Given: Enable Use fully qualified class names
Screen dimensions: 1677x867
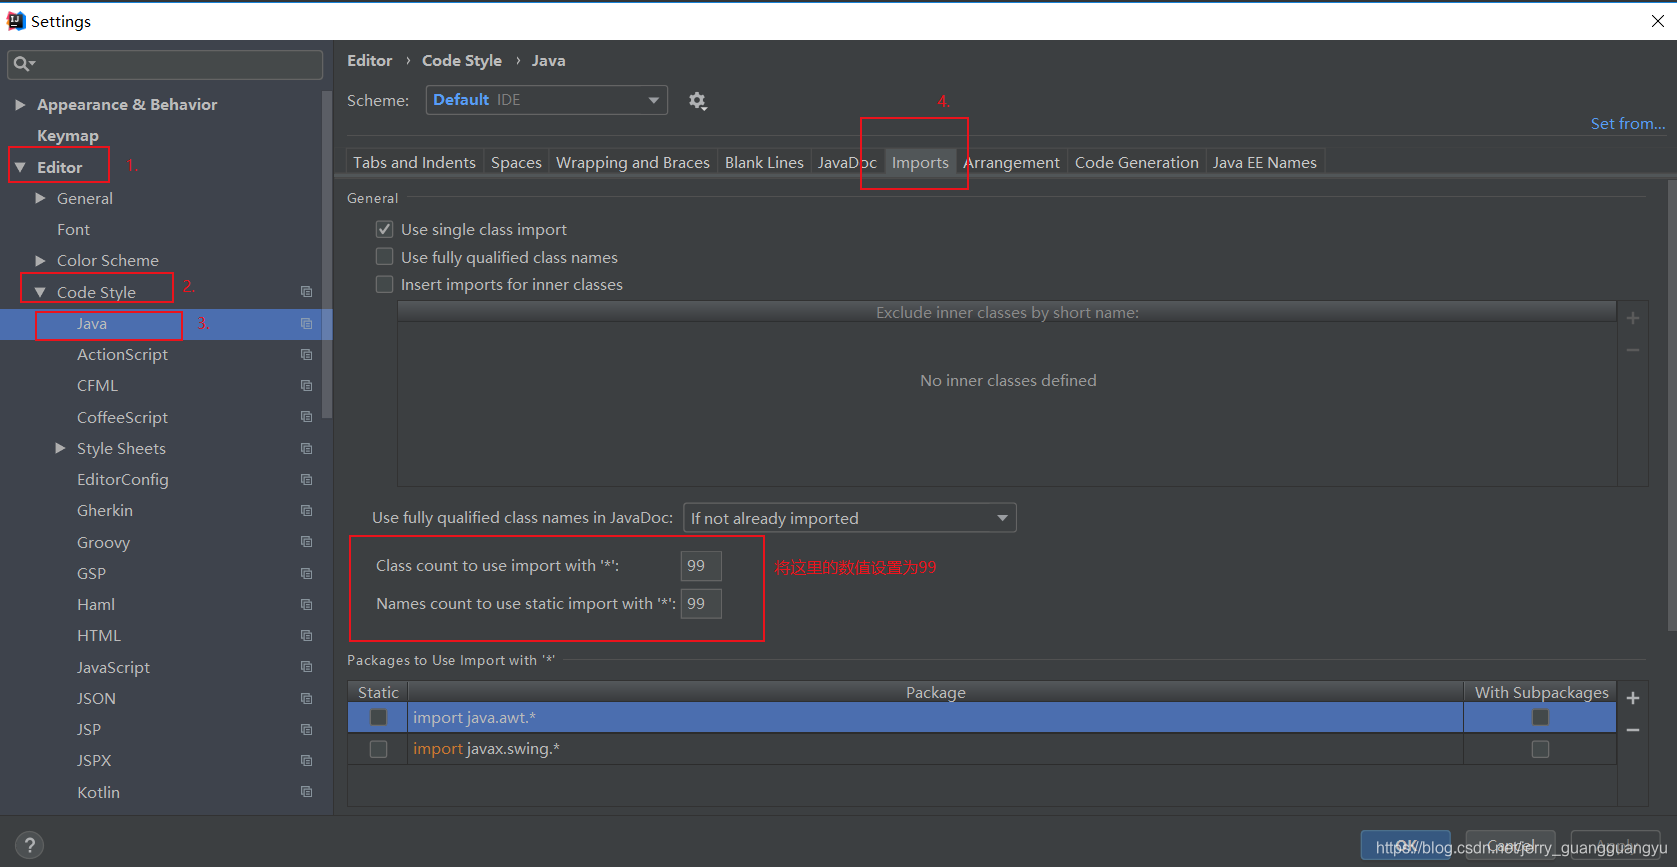Looking at the screenshot, I should pos(384,257).
